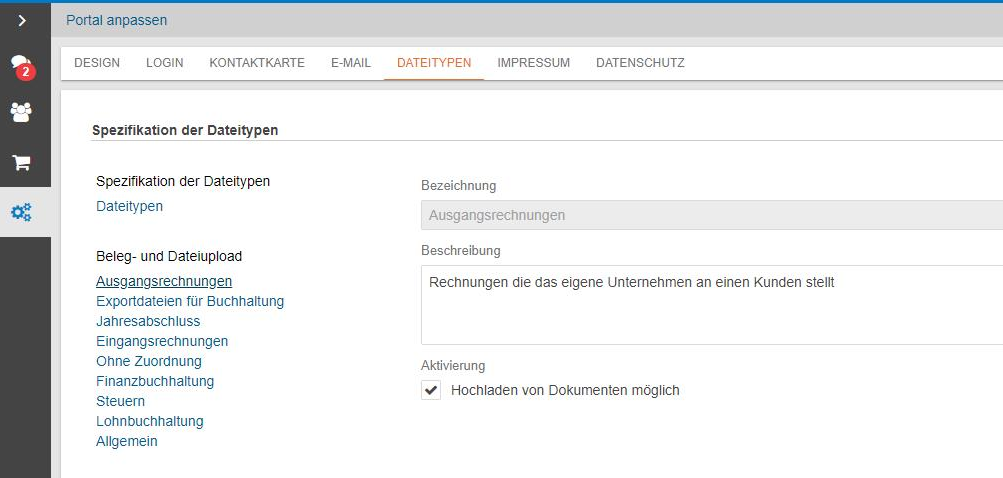
Task: Uncheck Hochladen von Dokumenten möglich checkbox
Action: tap(431, 390)
